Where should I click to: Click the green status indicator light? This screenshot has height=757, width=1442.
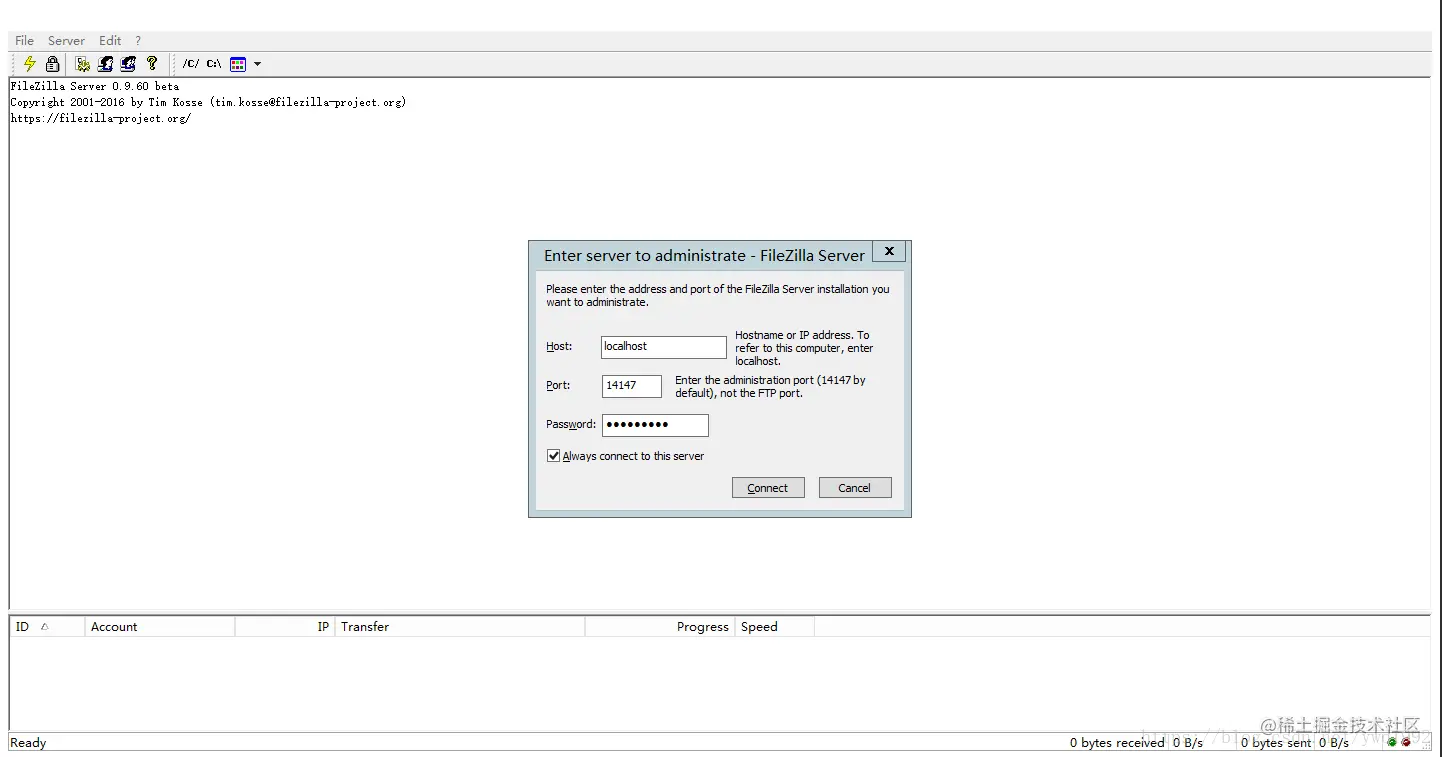tap(1392, 743)
